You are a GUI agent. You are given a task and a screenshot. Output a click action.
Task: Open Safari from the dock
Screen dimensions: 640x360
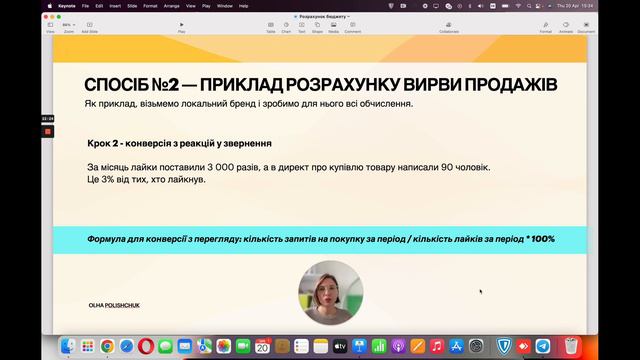click(127, 347)
